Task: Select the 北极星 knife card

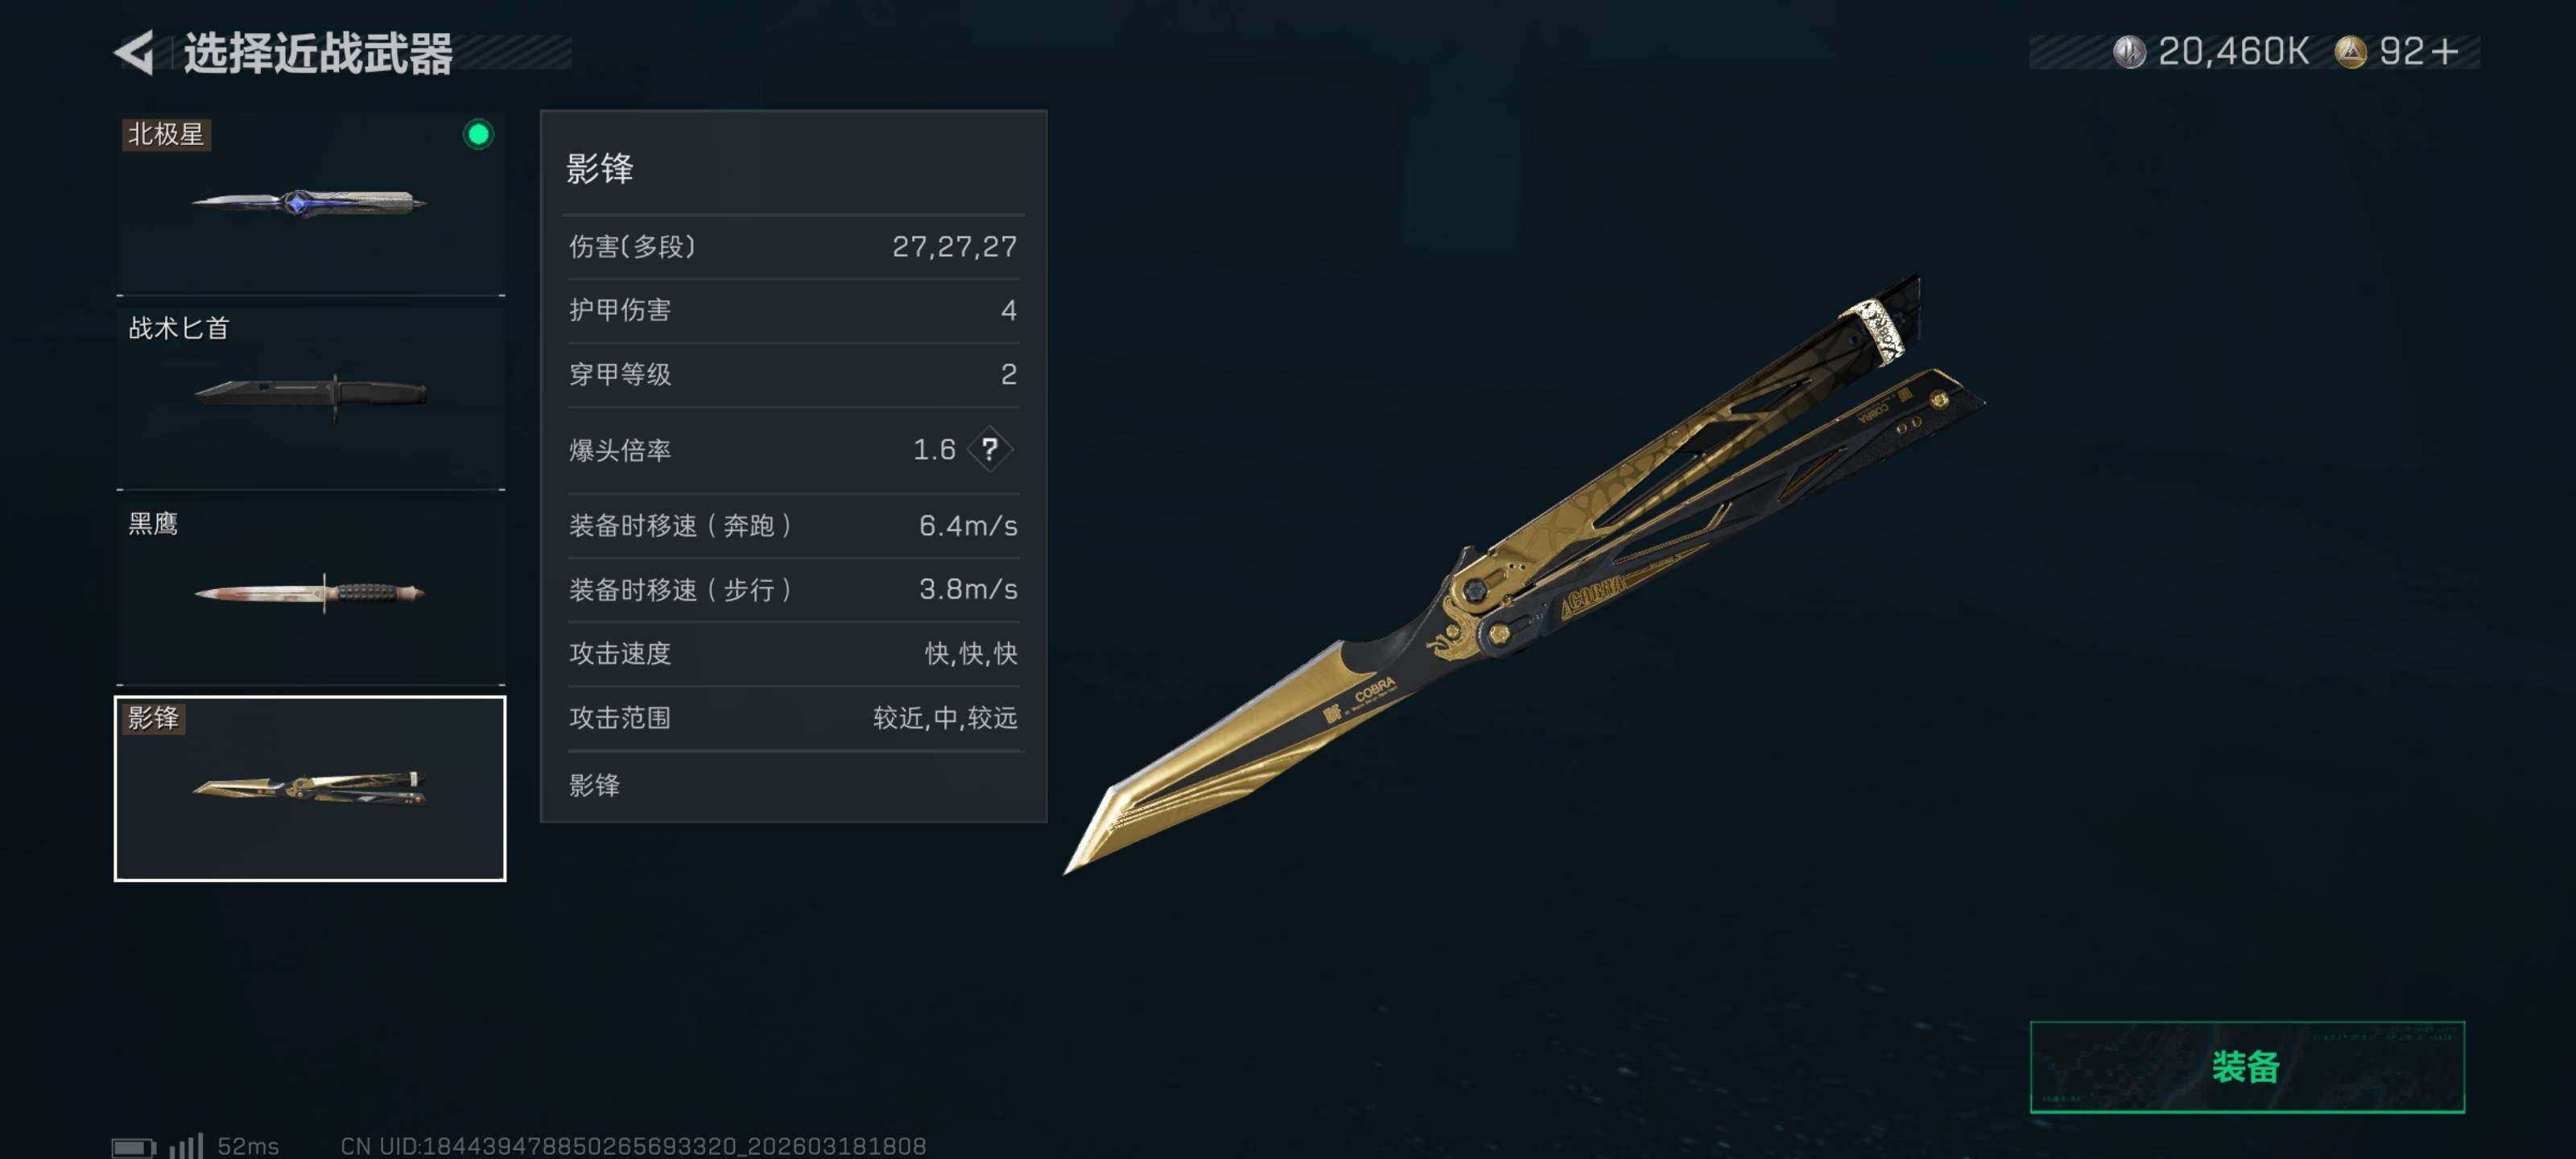Action: (x=311, y=203)
